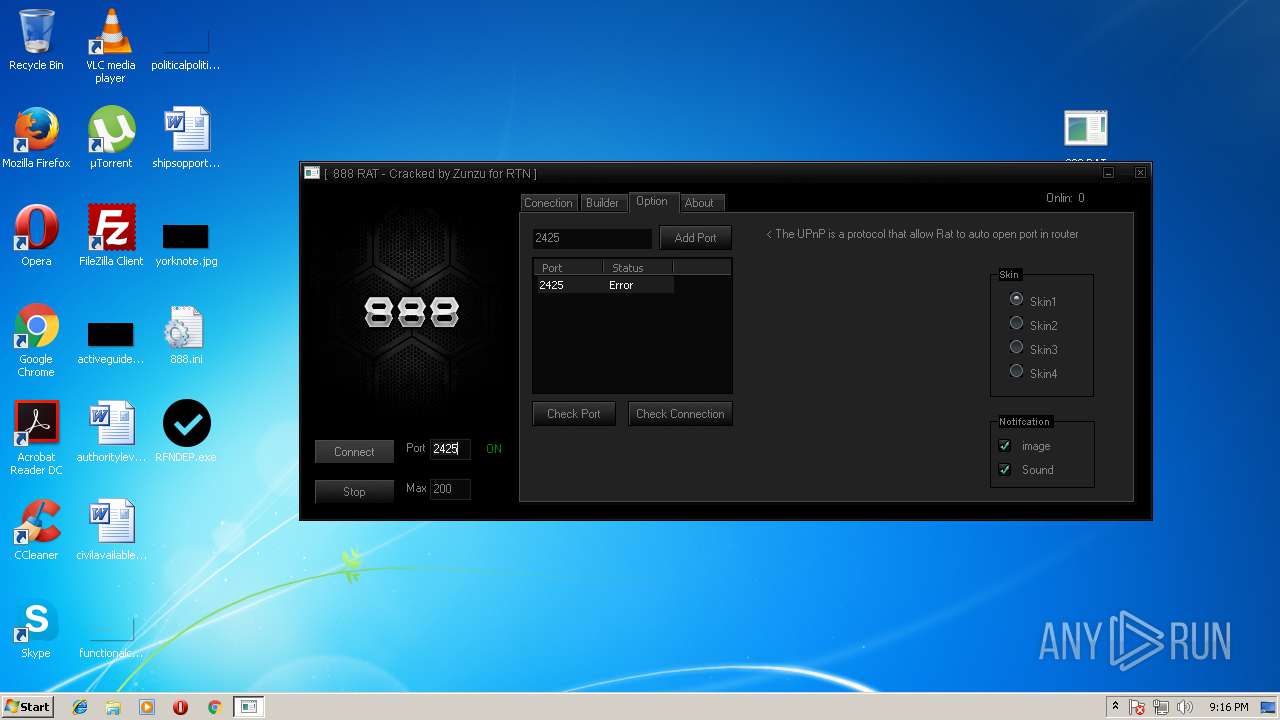Open FileZilla Client shortcut

[110, 236]
